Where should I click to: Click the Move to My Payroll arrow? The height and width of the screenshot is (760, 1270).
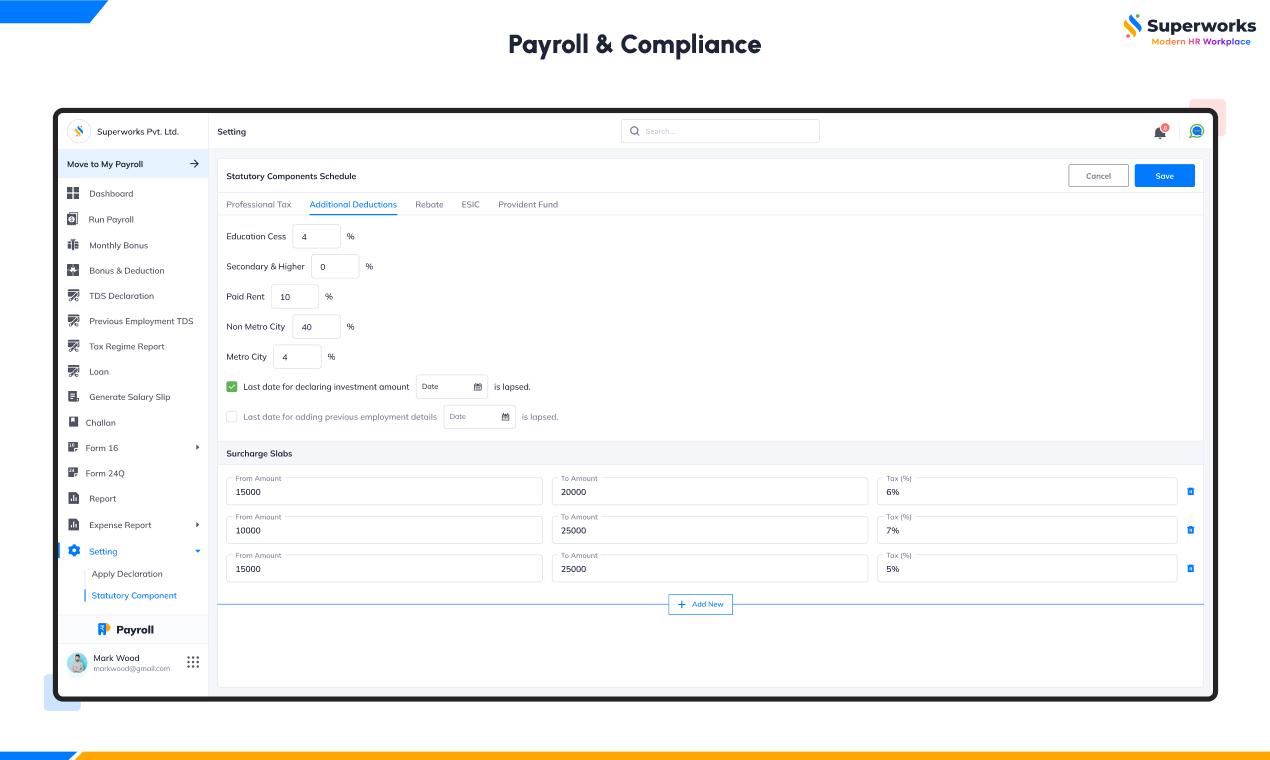194,164
